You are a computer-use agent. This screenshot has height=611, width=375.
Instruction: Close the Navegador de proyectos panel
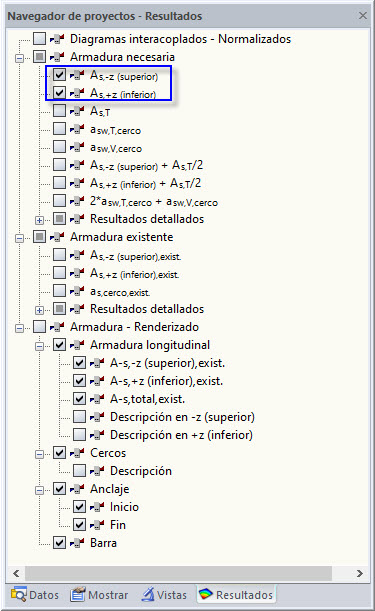coord(363,16)
